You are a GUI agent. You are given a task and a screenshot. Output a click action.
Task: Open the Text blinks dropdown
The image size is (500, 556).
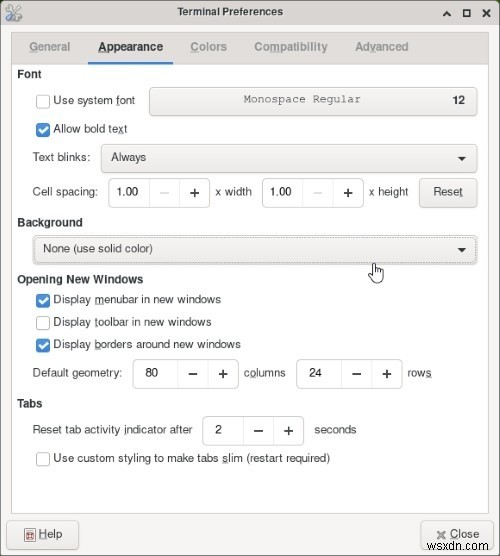pos(289,158)
